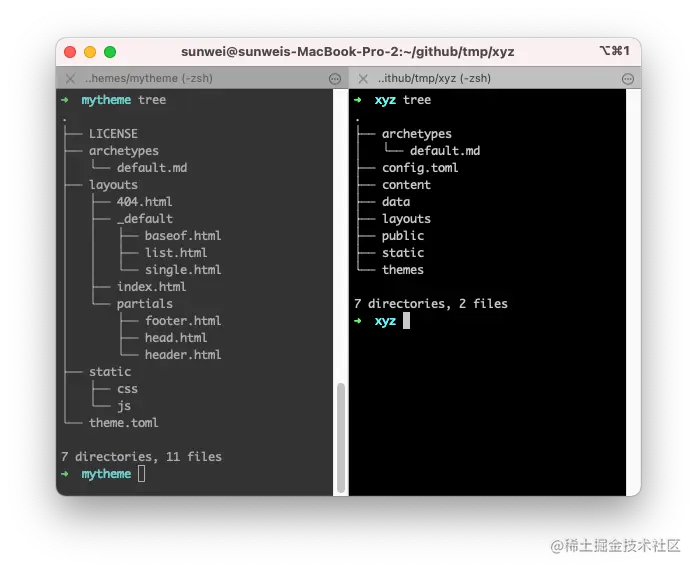Switch to the ..hemes/mytheme (-zsh) tab
Screen dimensions: 697x570
[202, 79]
